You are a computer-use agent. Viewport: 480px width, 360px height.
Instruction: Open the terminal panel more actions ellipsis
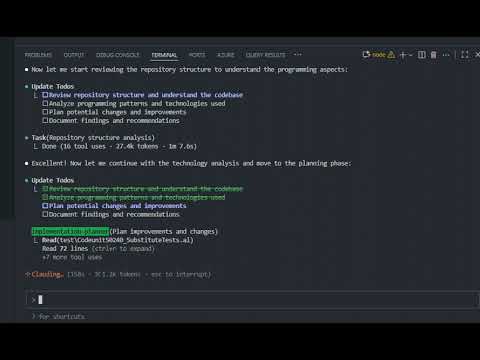[446, 55]
